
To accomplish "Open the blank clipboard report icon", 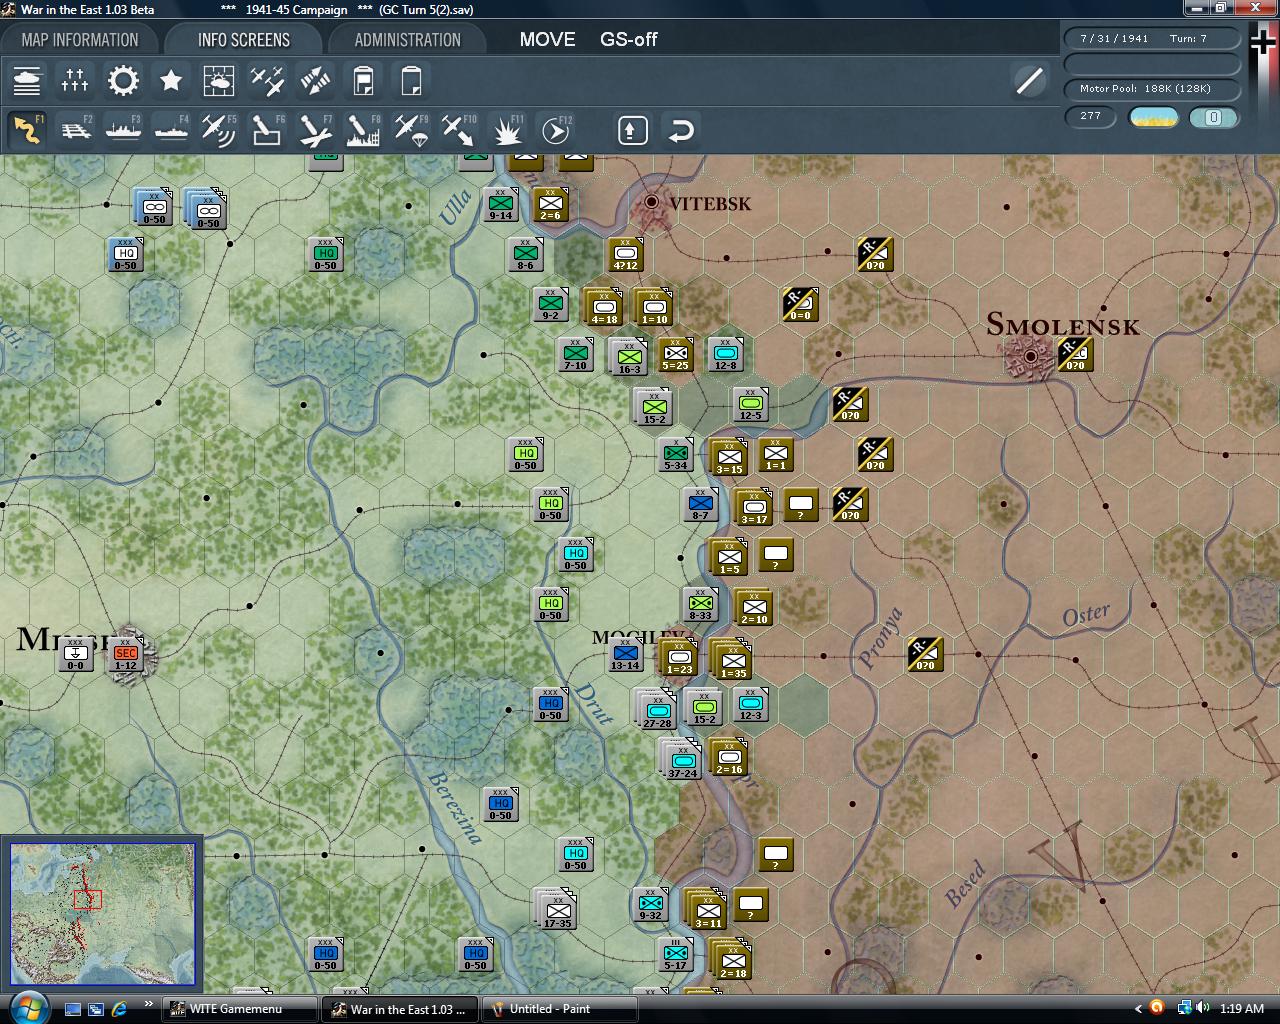I will (411, 81).
